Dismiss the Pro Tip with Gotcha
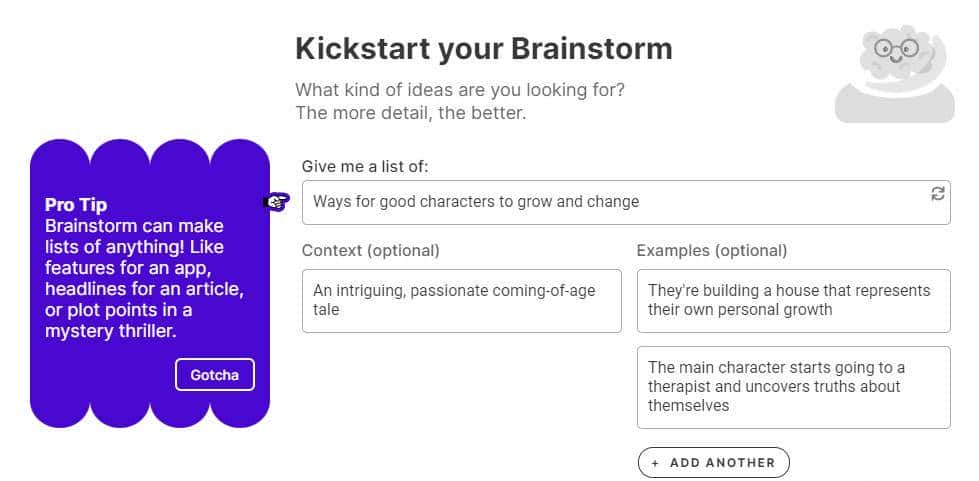The width and height of the screenshot is (979, 481). (215, 375)
